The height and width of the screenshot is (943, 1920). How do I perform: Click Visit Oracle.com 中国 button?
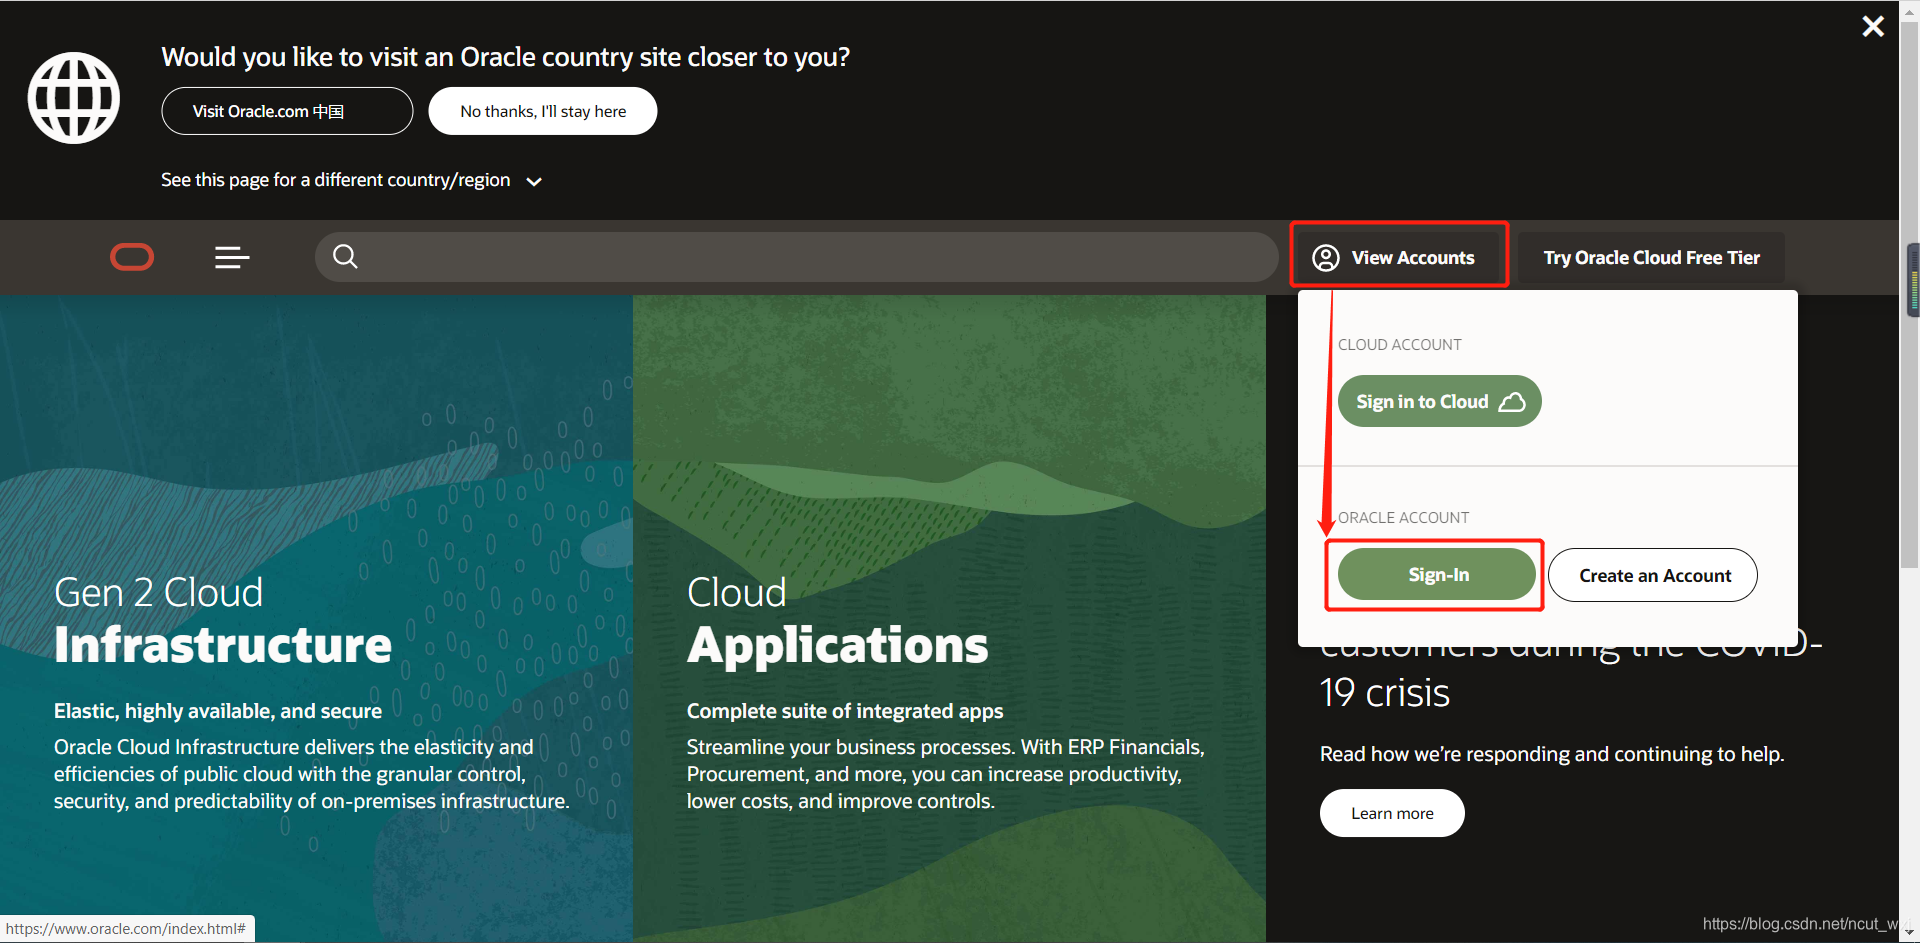click(x=287, y=111)
